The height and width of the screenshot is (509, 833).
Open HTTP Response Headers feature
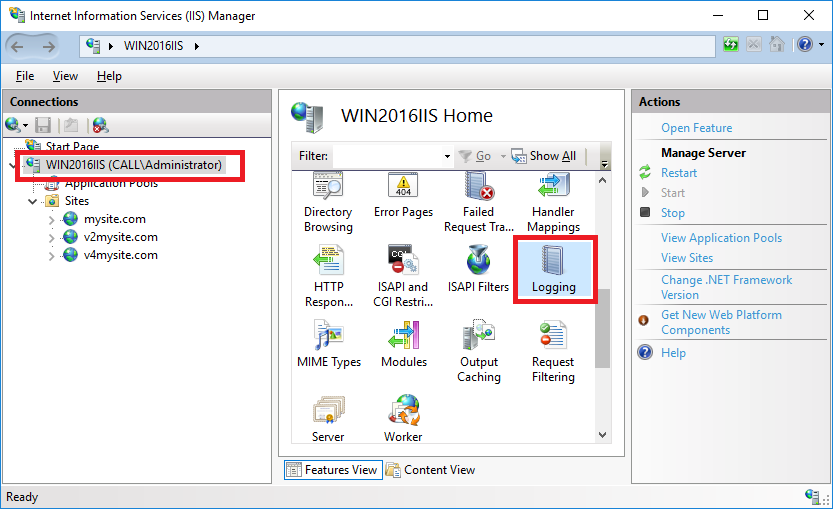pyautogui.click(x=328, y=276)
